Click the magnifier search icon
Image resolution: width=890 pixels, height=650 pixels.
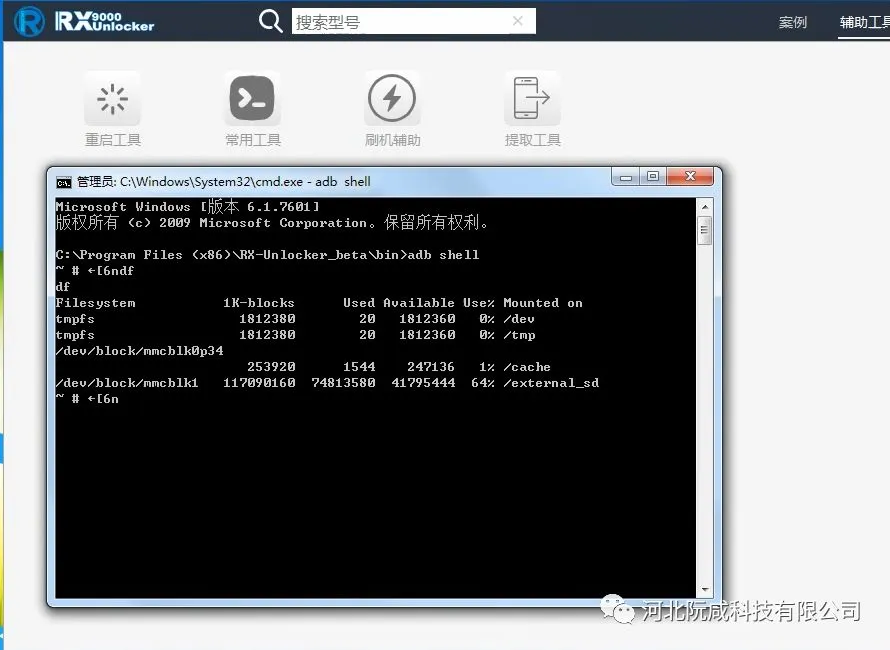(x=270, y=22)
